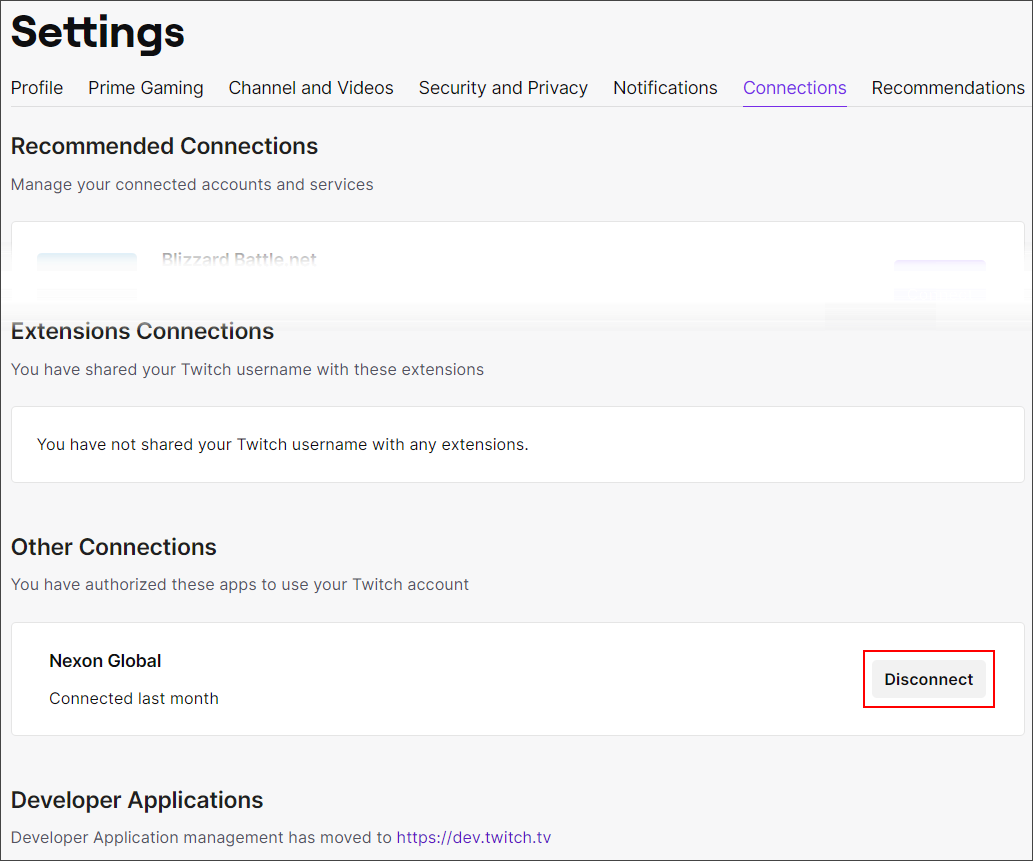Click the extensions notice card
This screenshot has height=861, width=1033.
point(517,444)
